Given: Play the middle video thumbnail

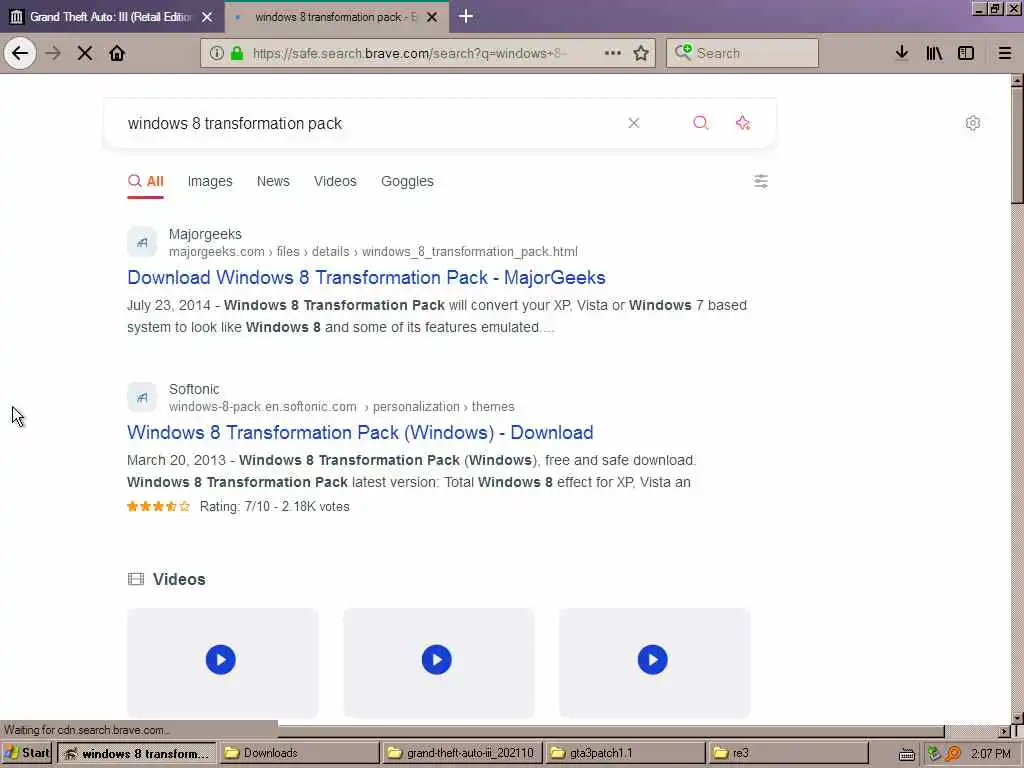Looking at the screenshot, I should click(x=438, y=661).
